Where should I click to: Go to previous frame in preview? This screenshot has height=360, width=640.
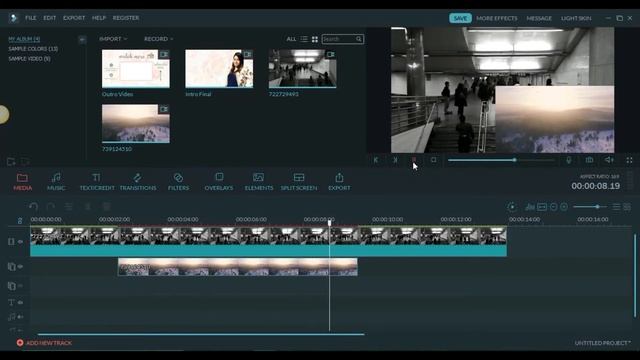tap(376, 160)
